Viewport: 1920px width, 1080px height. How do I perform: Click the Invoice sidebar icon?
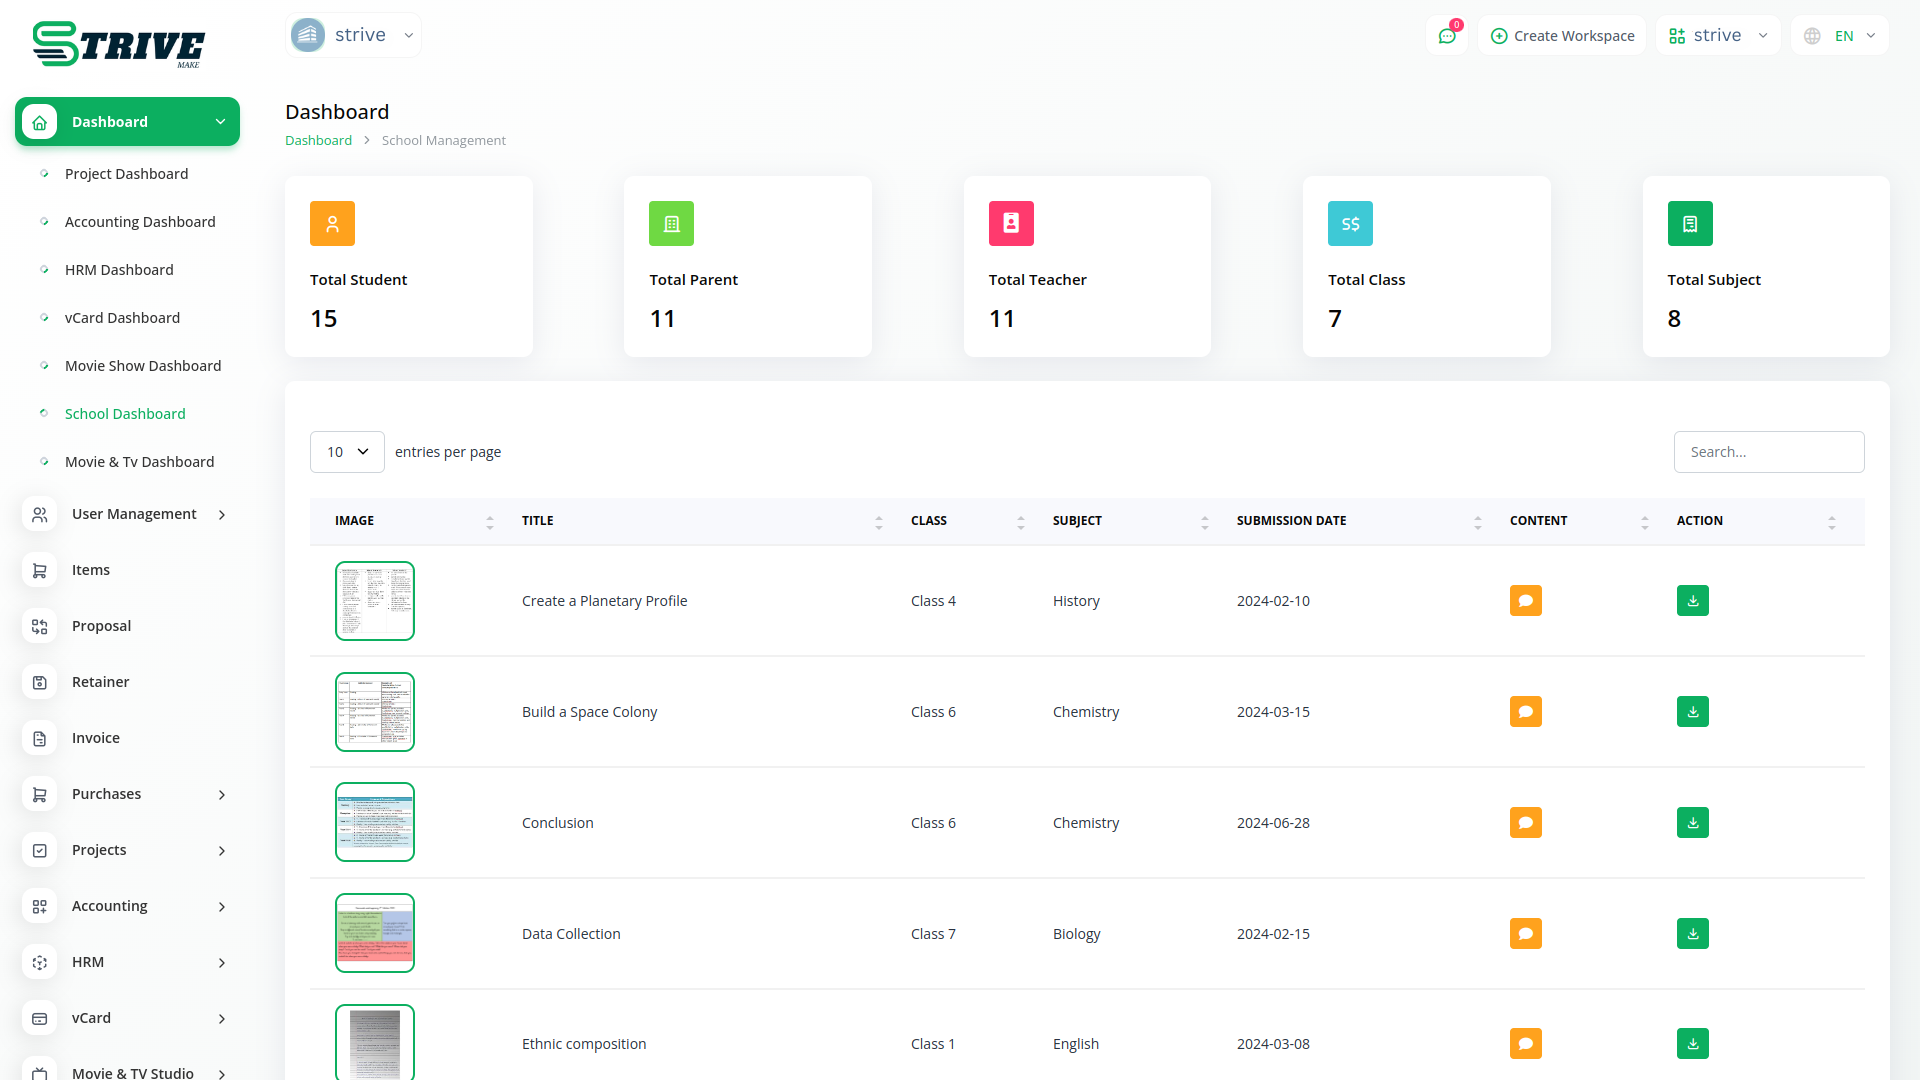(x=40, y=738)
